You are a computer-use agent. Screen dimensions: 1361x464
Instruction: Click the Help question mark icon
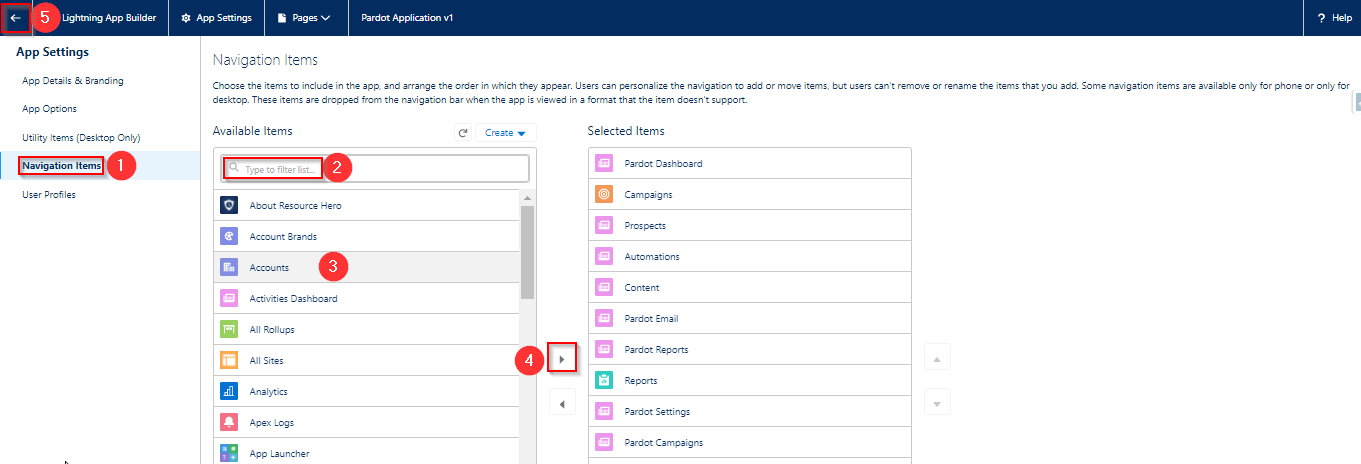click(1321, 18)
